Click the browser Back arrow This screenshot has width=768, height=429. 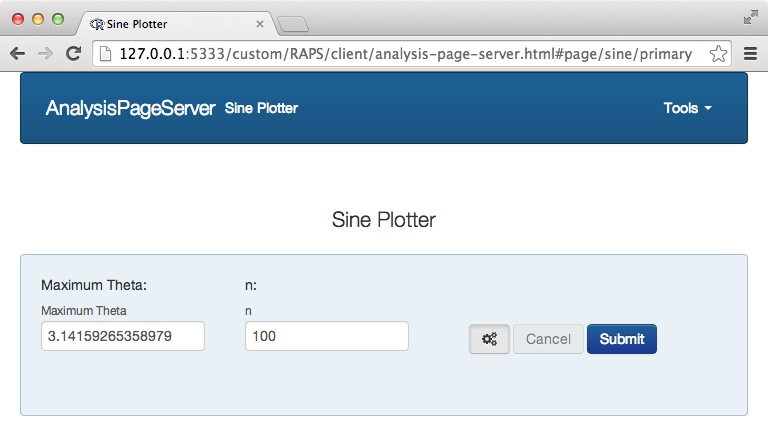18,54
